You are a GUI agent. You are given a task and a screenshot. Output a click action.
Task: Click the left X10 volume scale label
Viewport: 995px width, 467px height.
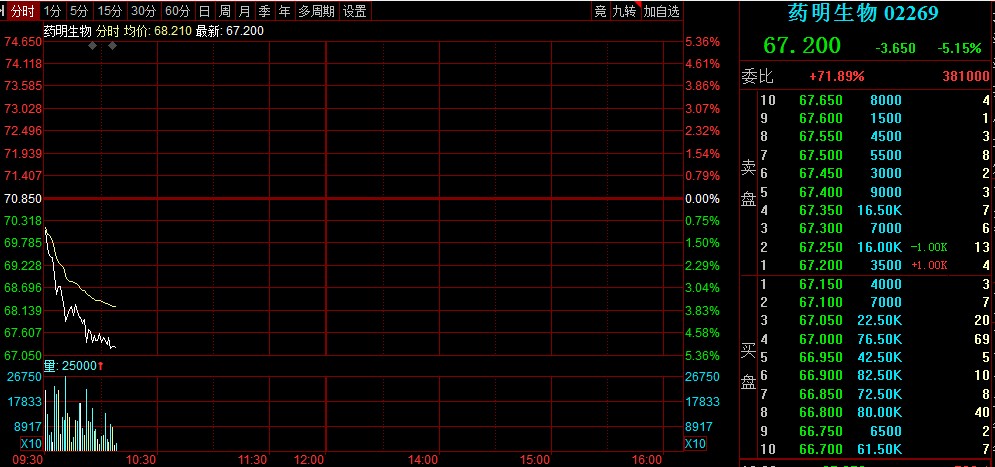coord(31,443)
